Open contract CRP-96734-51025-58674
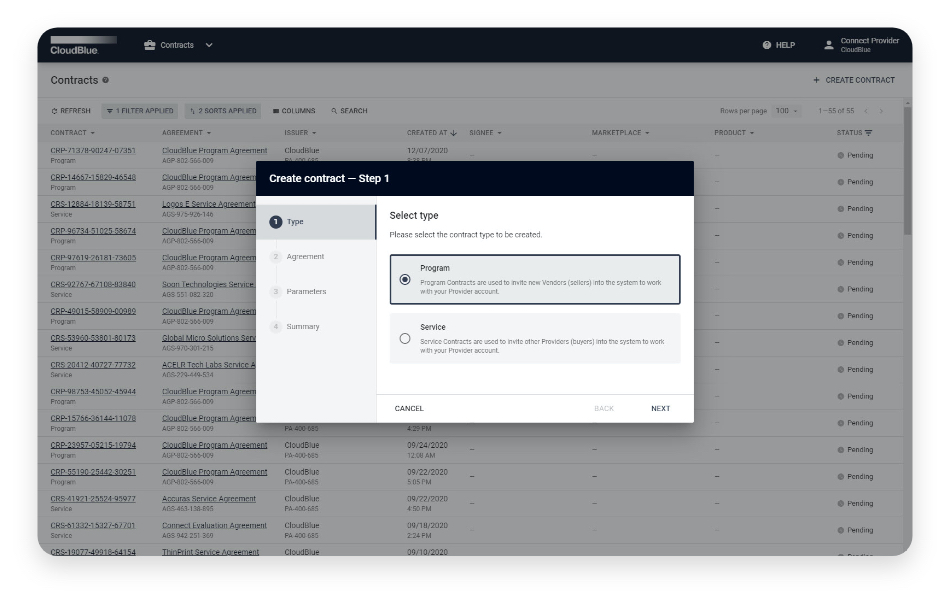This screenshot has height=604, width=950. click(93, 231)
